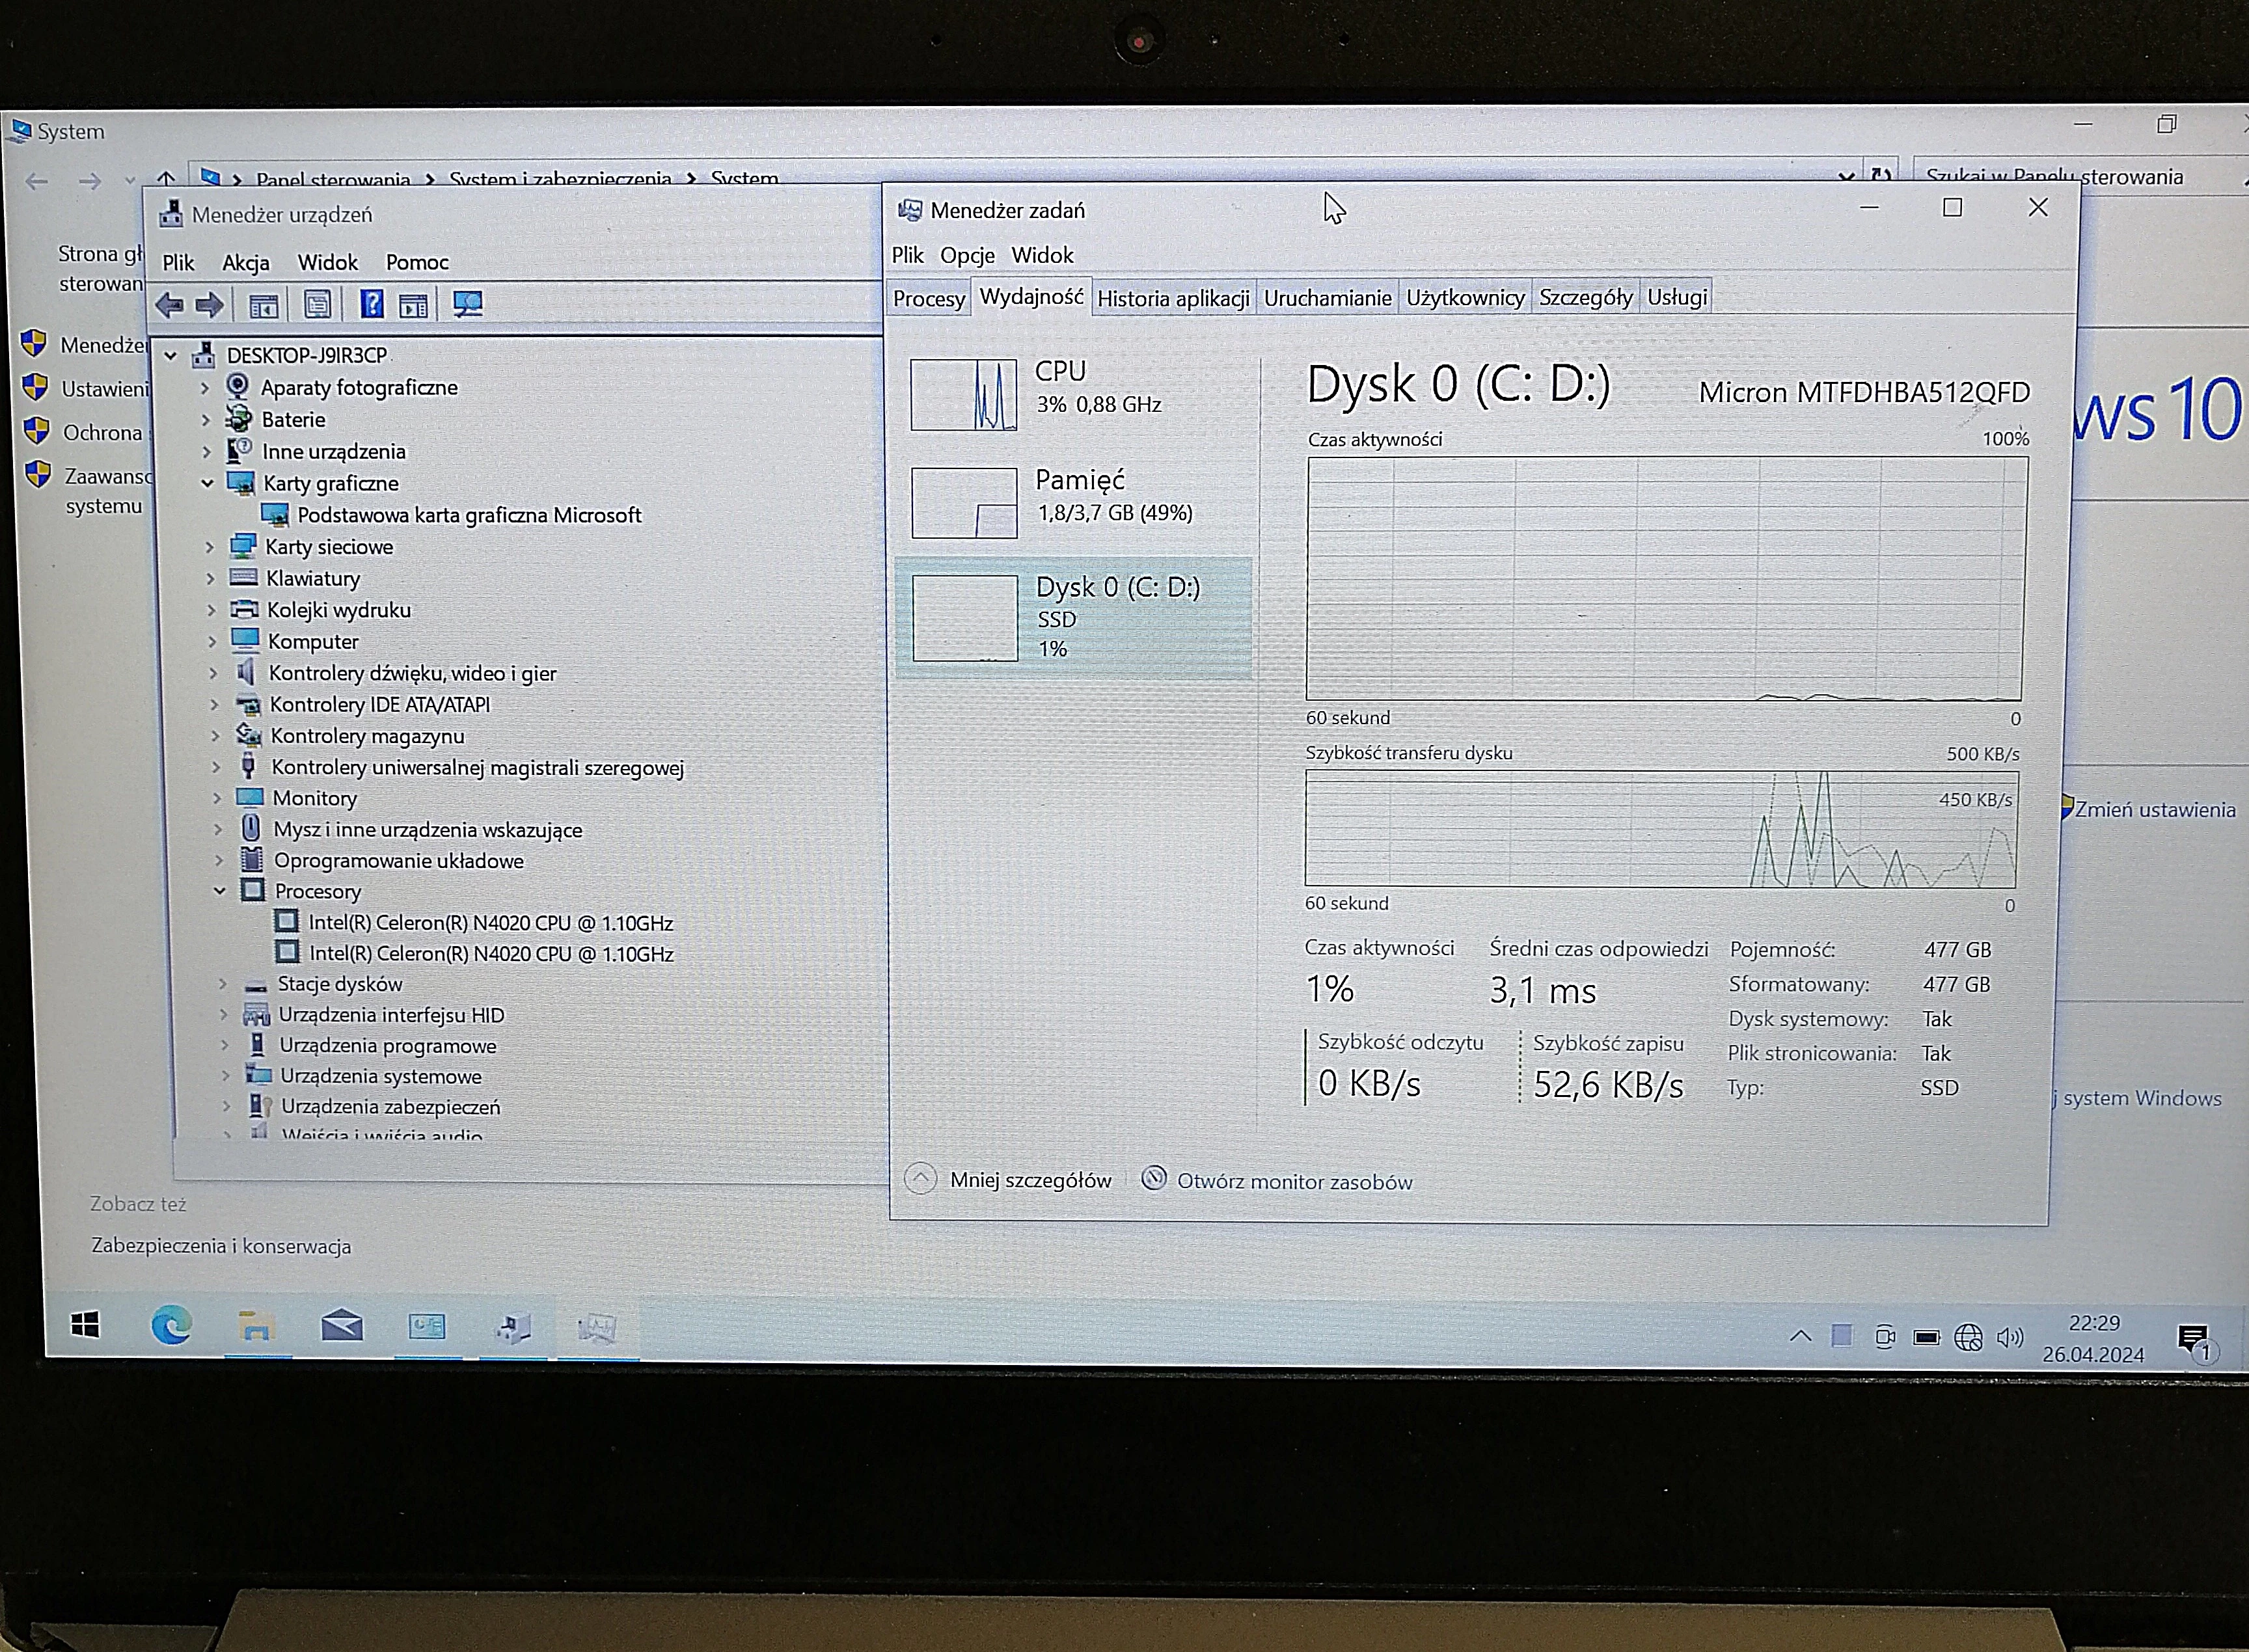The width and height of the screenshot is (2249, 1652).
Task: Click Control Panel System taskbar icon
Action: 427,1327
